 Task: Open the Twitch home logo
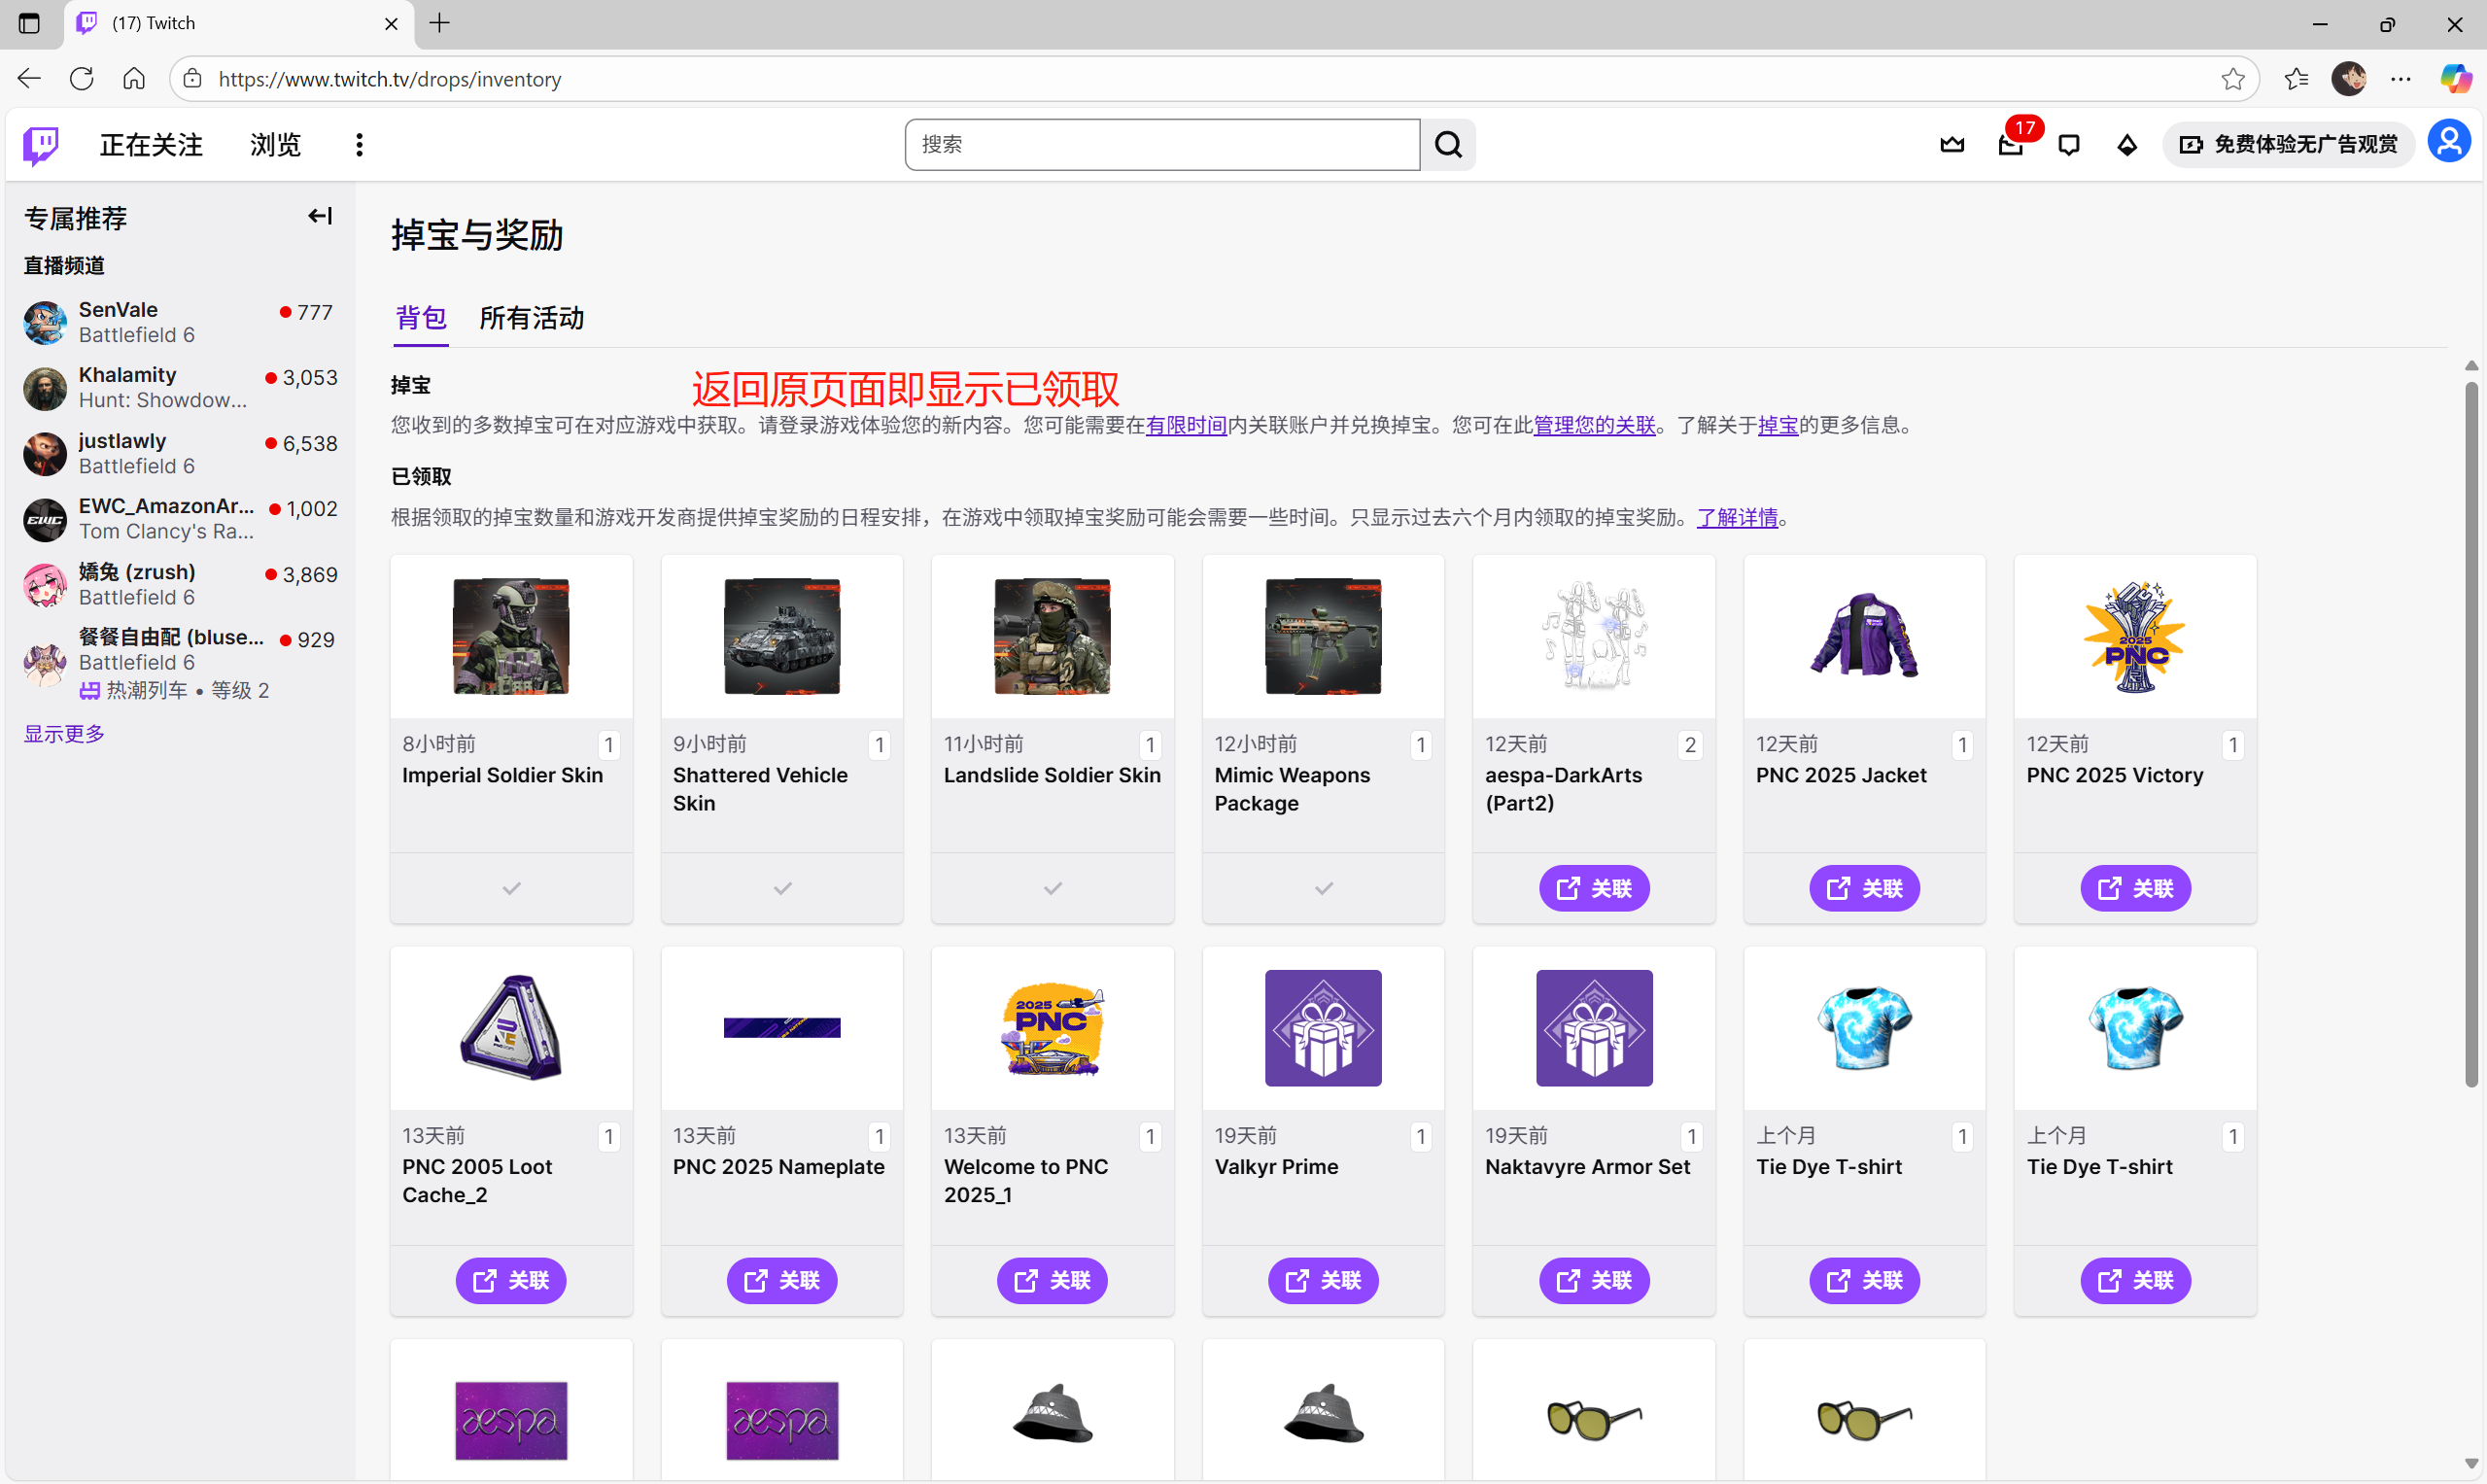coord(41,145)
